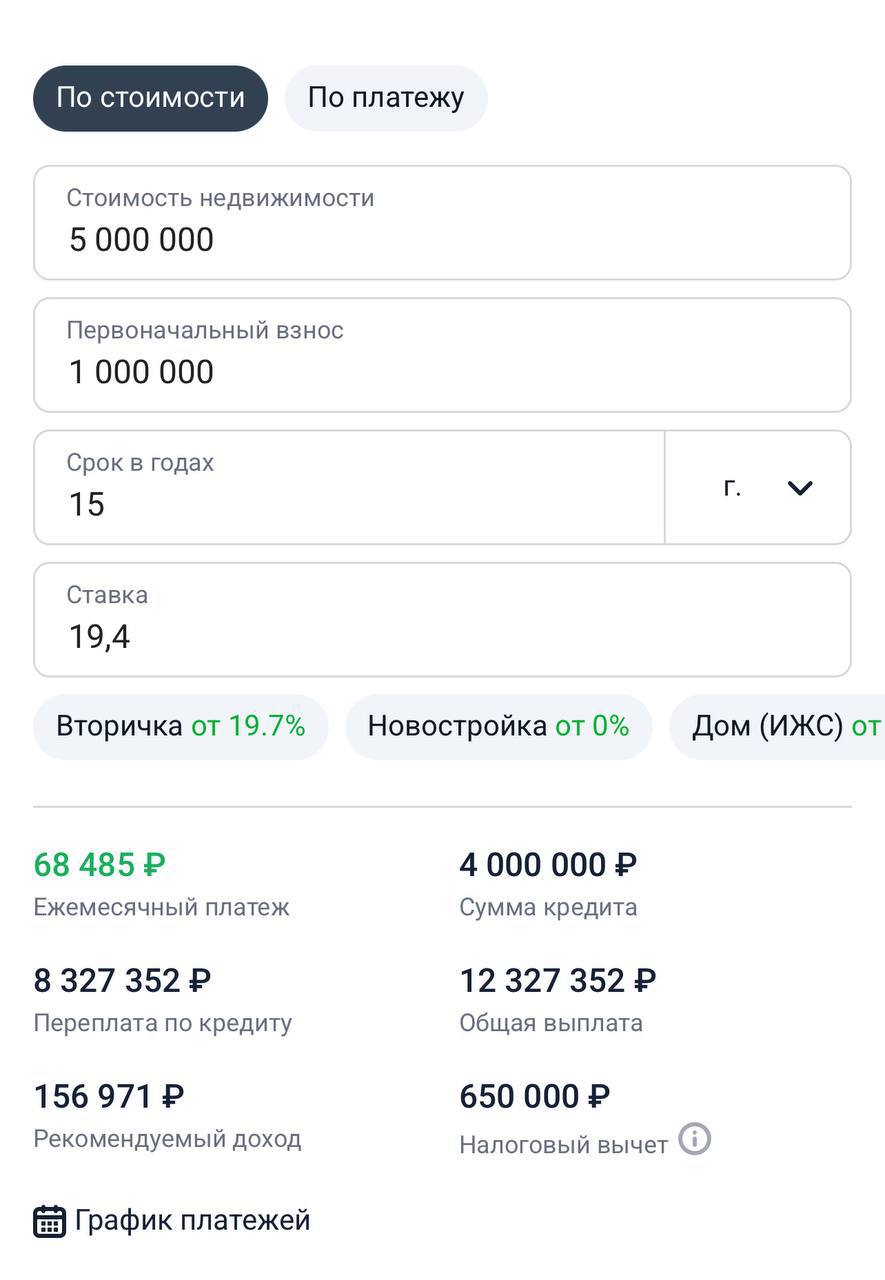Click the 8 327 352 ₽ overpayment amount
The height and width of the screenshot is (1280, 885).
122,981
